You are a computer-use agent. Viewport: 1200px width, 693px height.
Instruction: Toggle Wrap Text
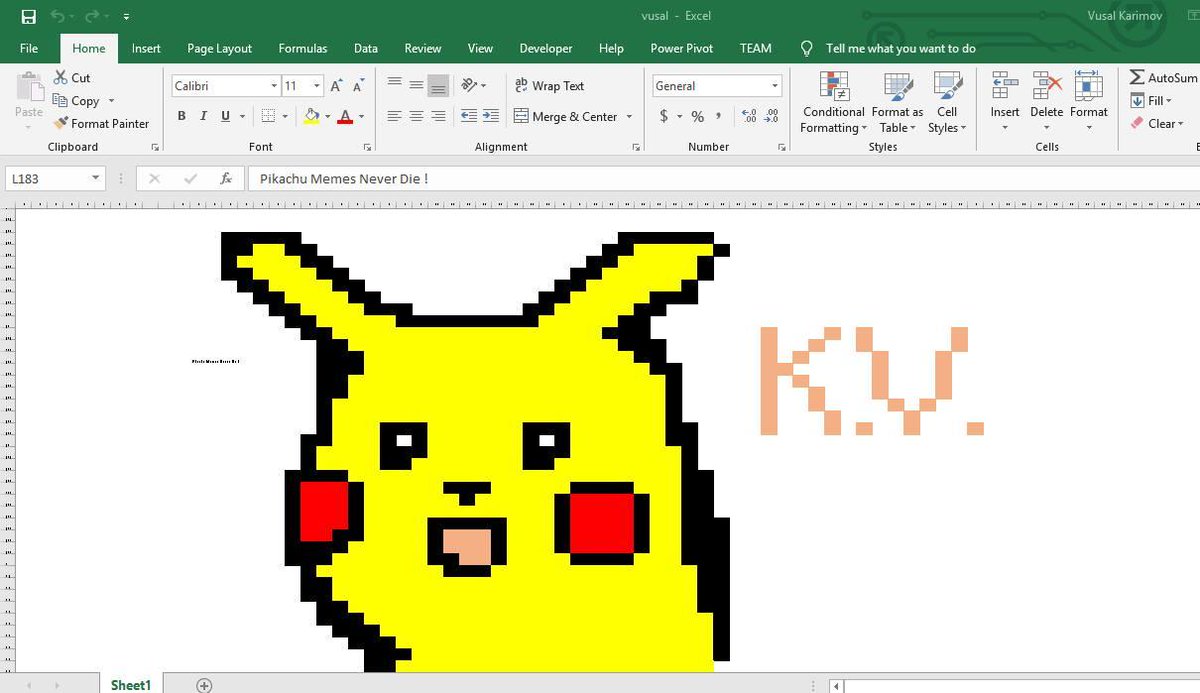549,86
